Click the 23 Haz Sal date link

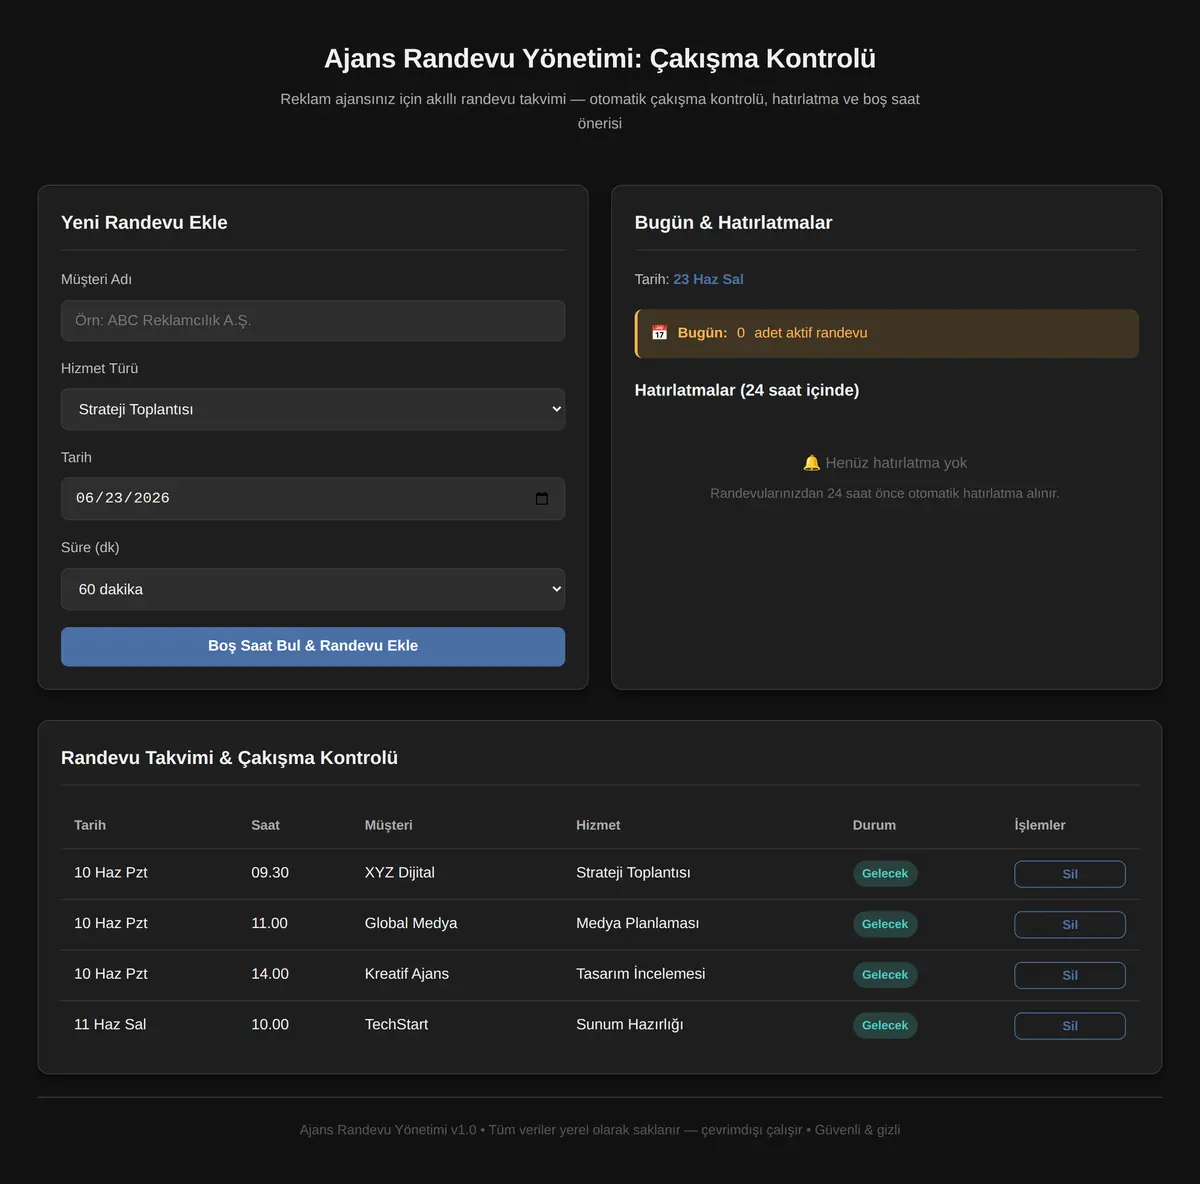coord(708,279)
